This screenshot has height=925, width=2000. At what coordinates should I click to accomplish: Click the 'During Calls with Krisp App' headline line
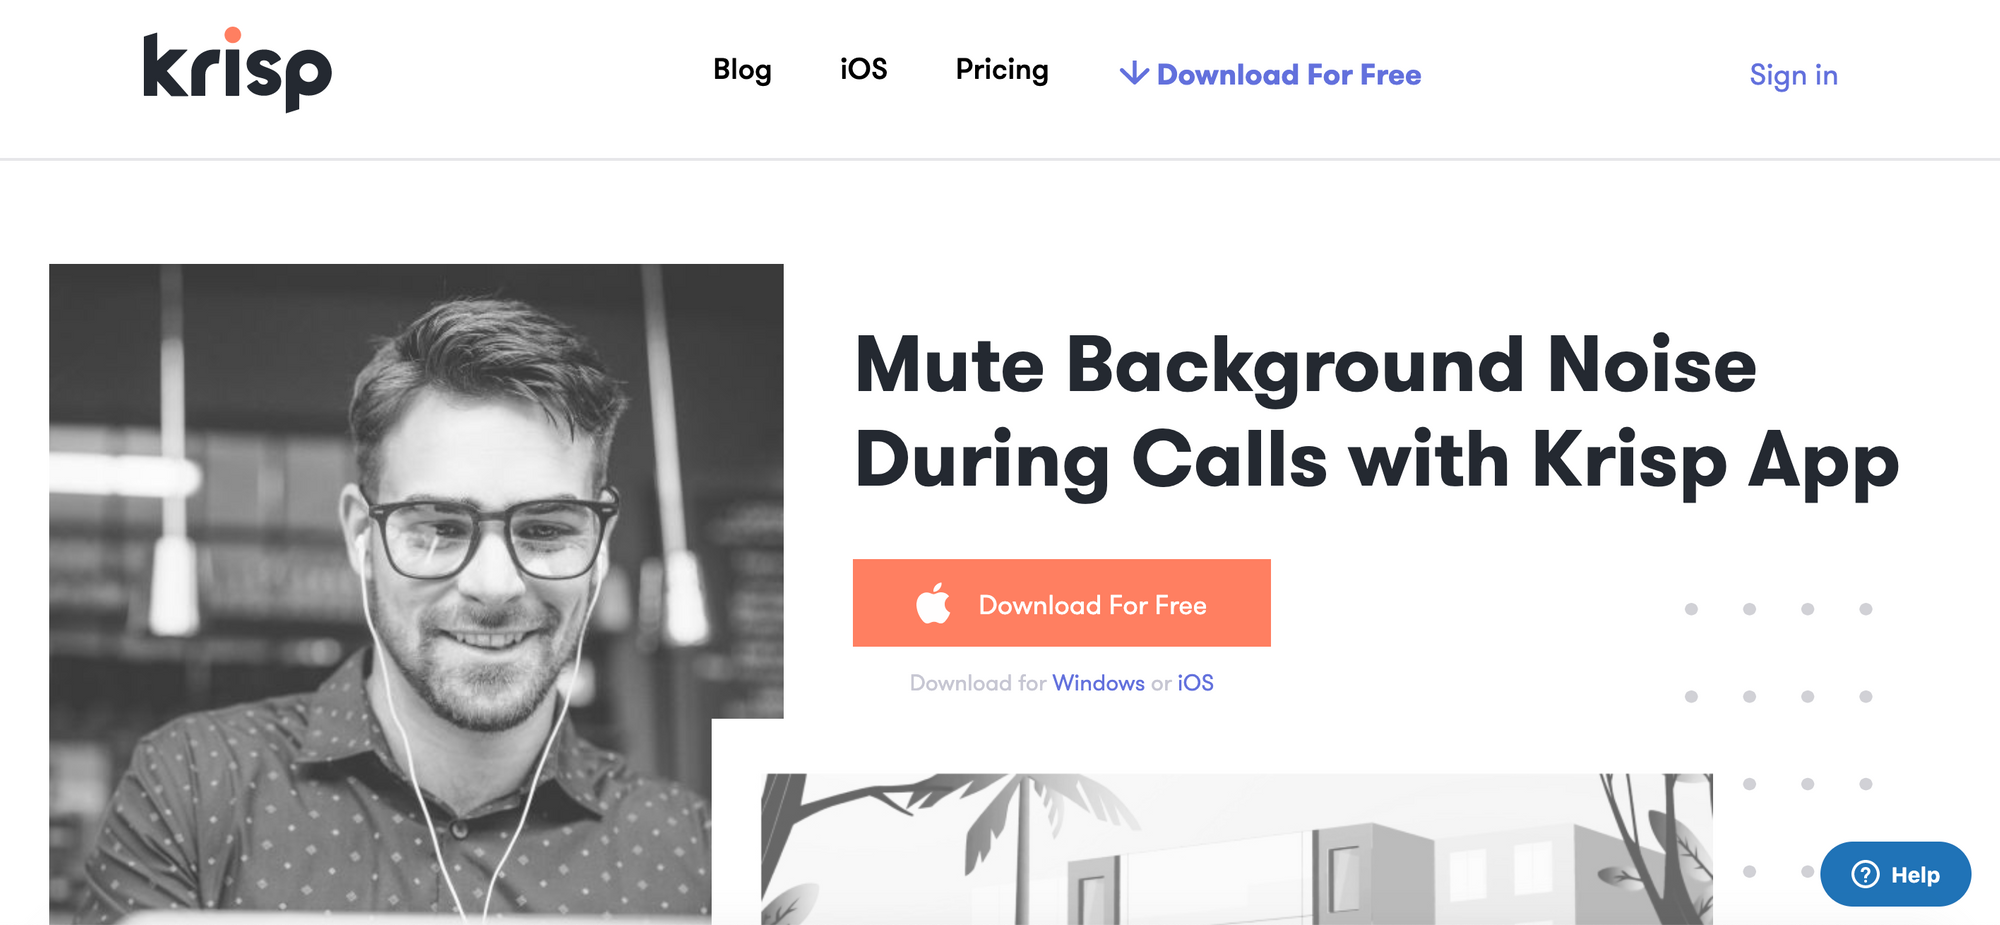(x=1376, y=460)
